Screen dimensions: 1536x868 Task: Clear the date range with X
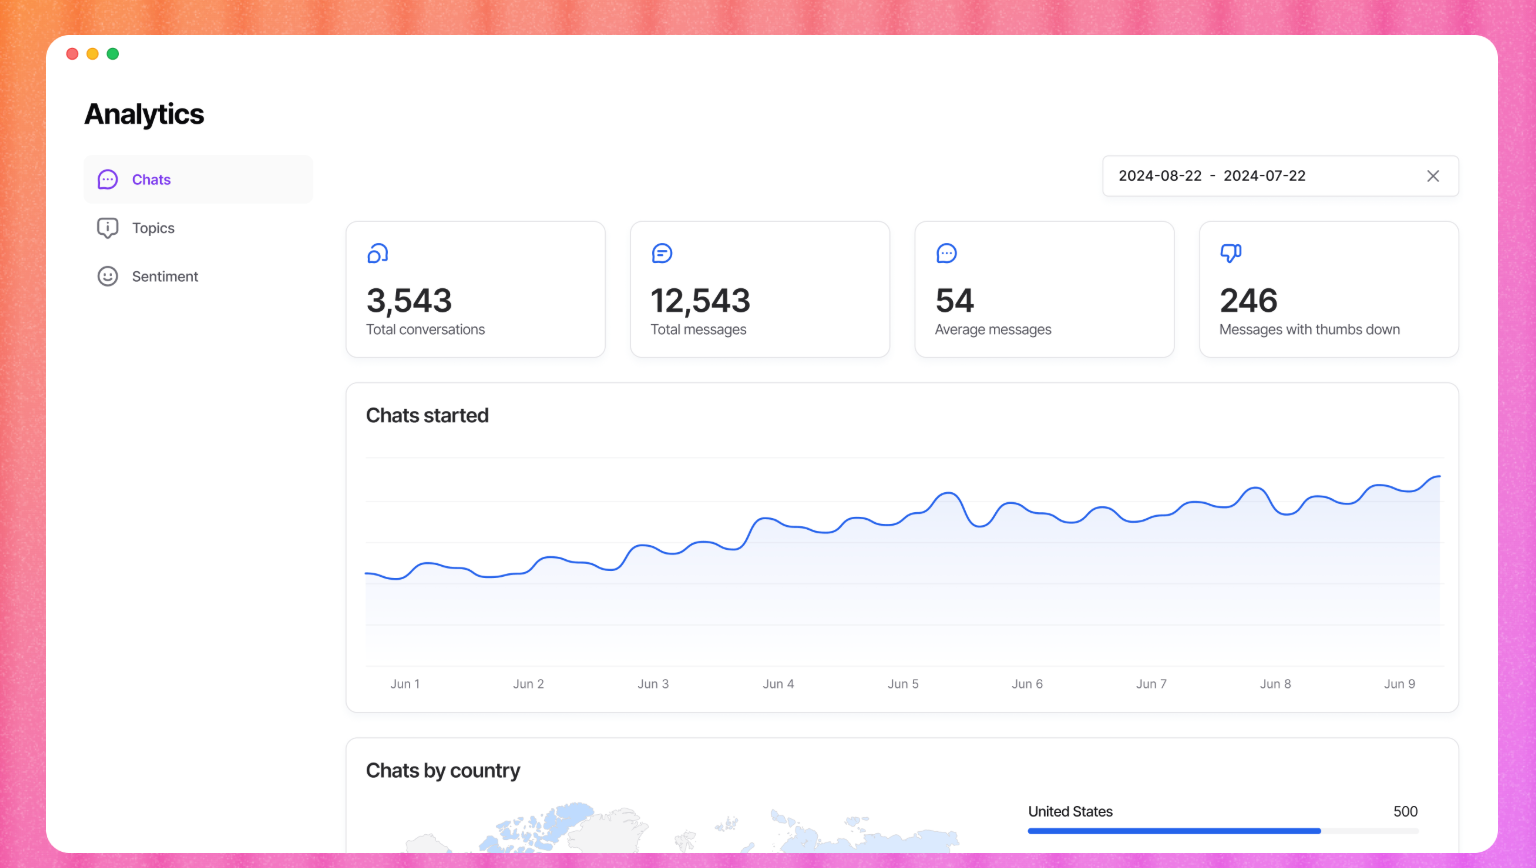pyautogui.click(x=1432, y=176)
